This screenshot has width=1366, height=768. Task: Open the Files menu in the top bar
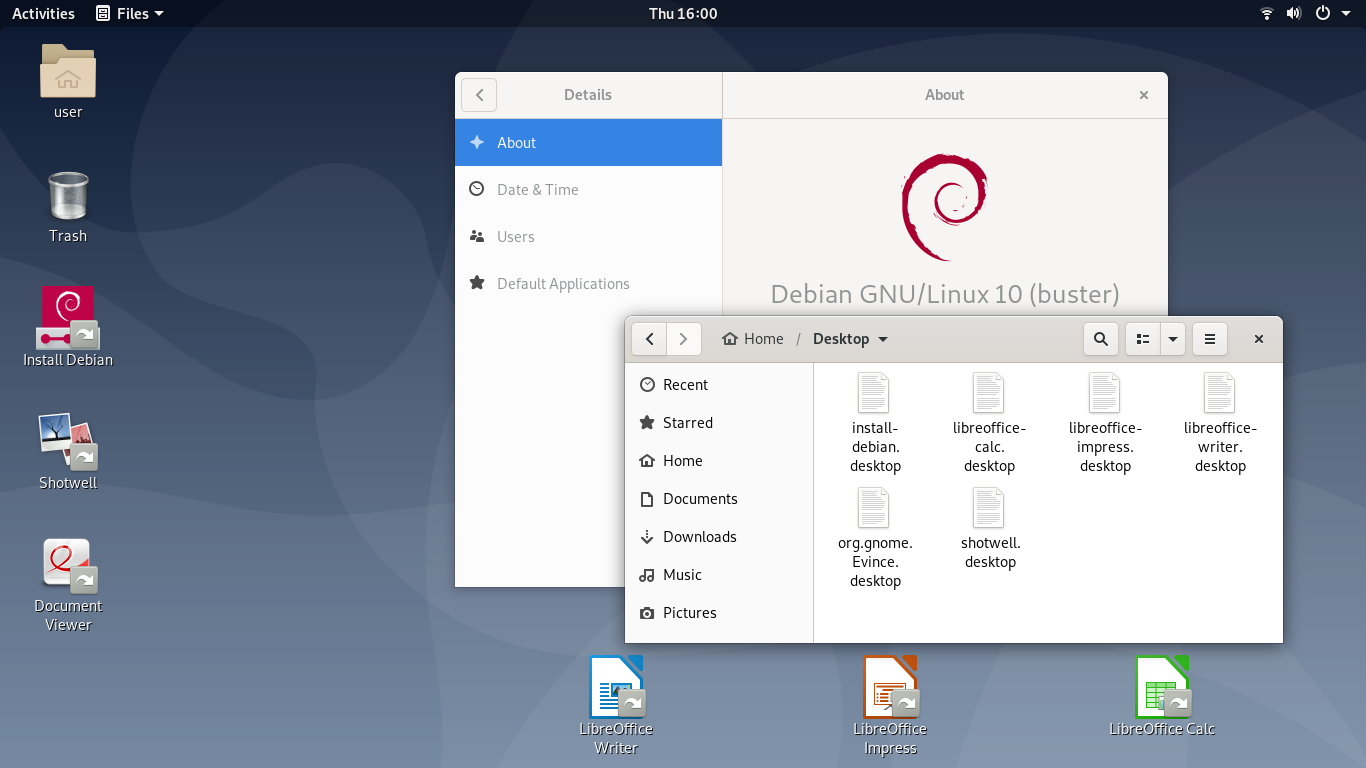[x=129, y=13]
